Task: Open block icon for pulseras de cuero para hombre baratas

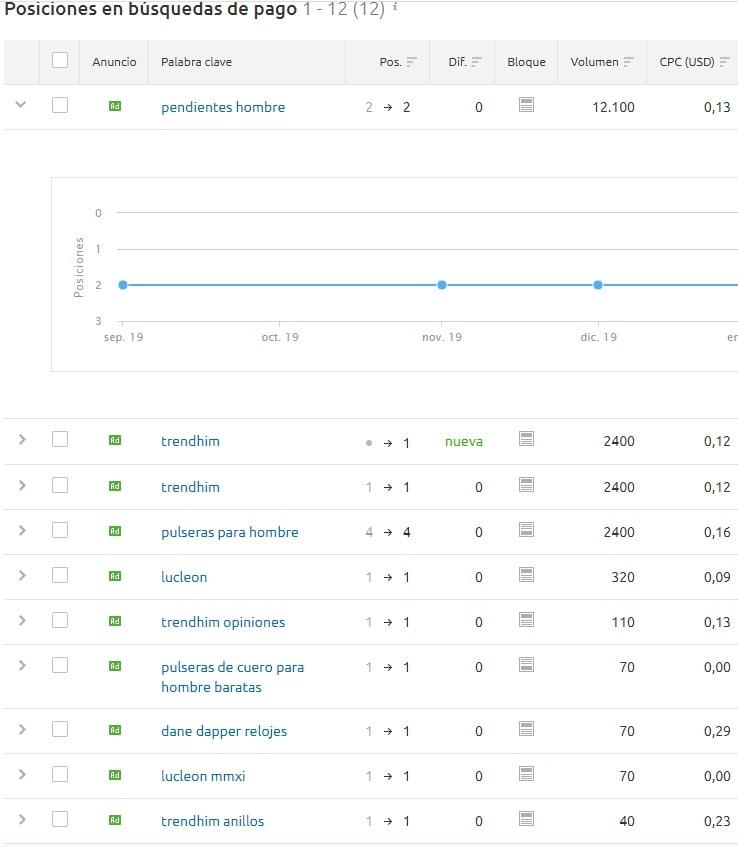Action: tap(526, 664)
